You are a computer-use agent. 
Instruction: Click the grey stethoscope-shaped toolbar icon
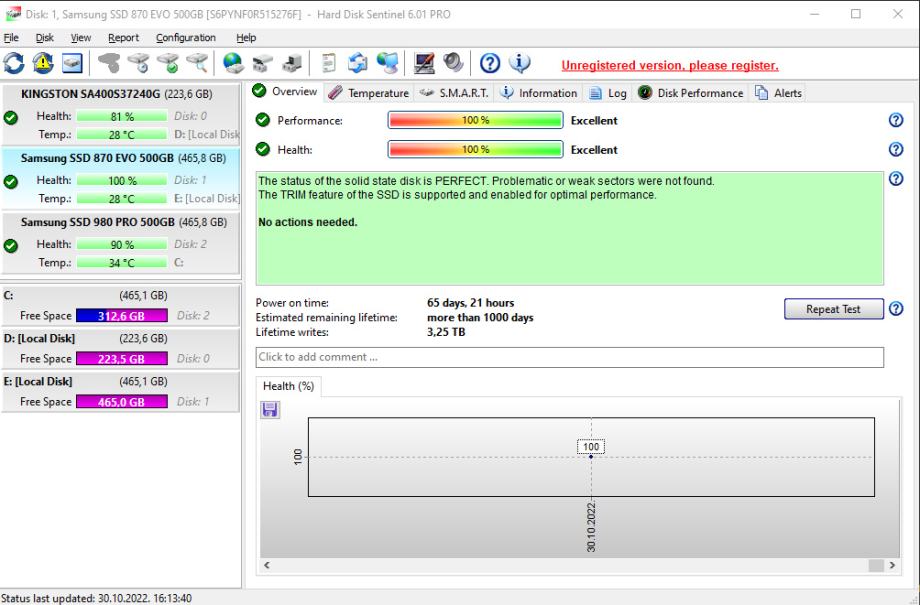[x=109, y=63]
